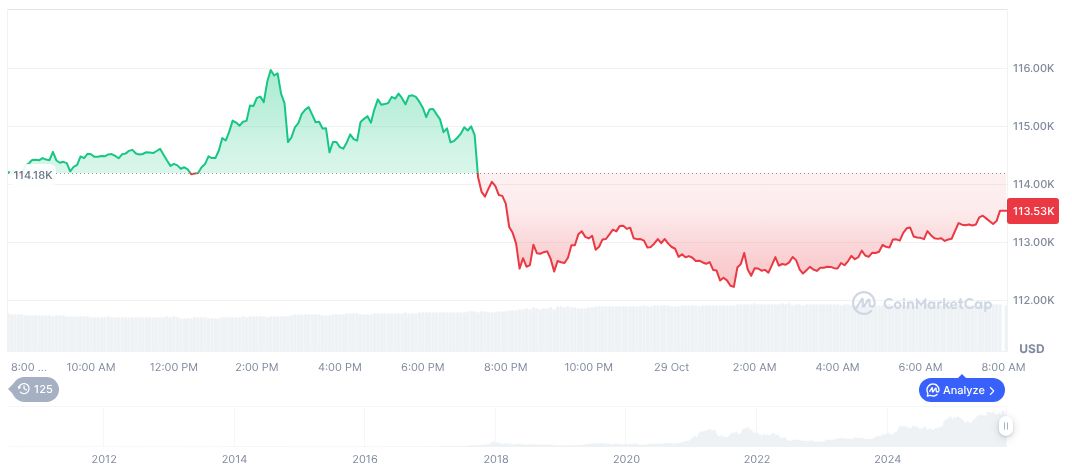Click the USD currency label
The image size is (1072, 470).
1031,348
